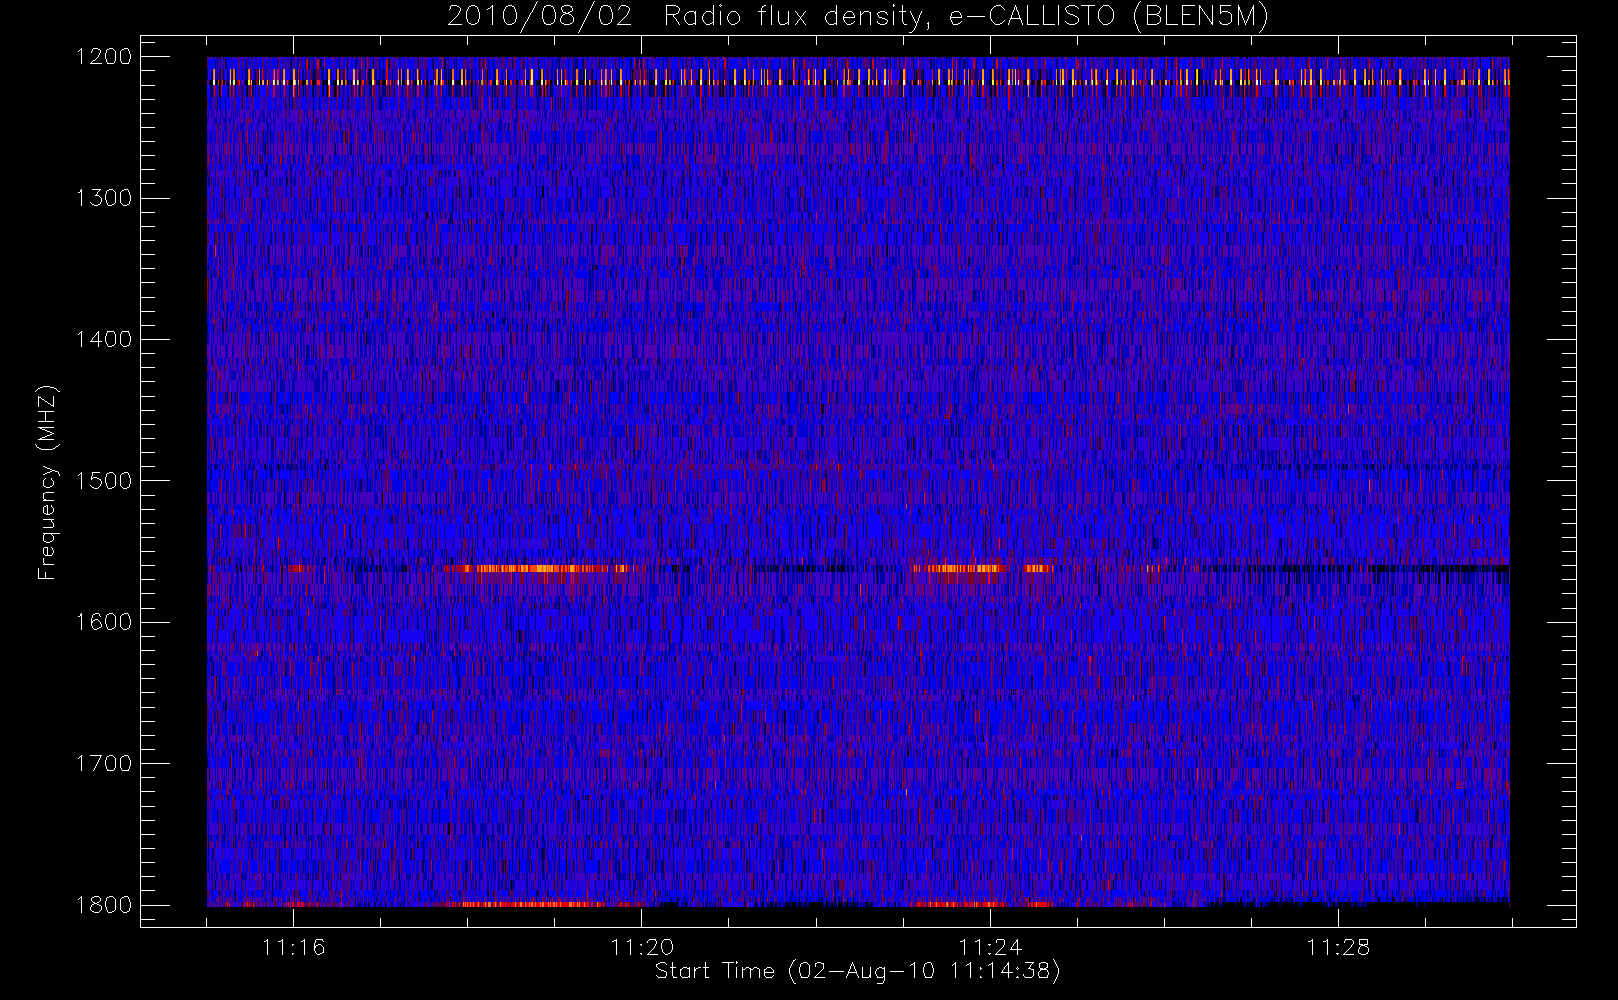
Task: Click the 'Start Time (02-Aug-10 11:14:38)' x-axis label
Action: pyautogui.click(x=857, y=971)
